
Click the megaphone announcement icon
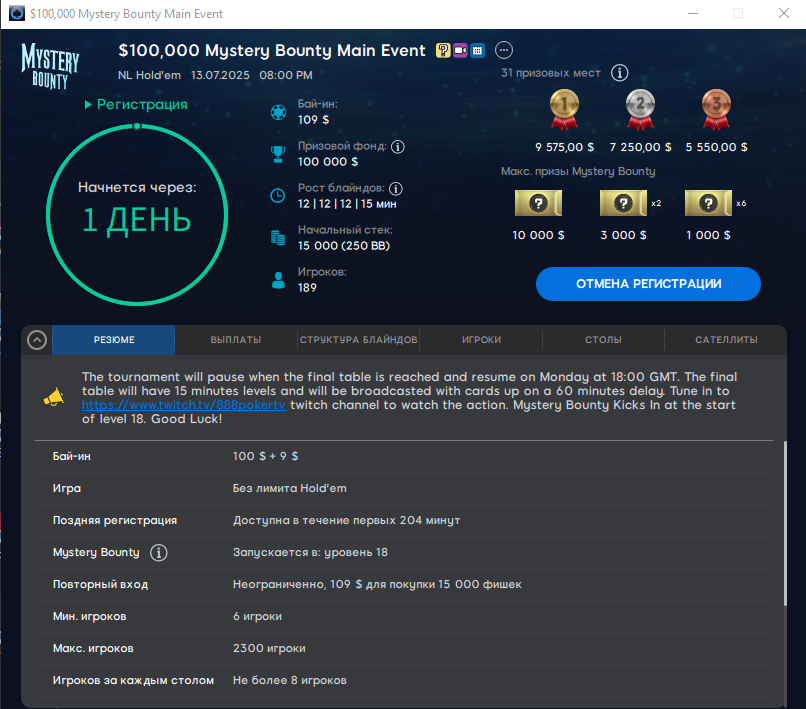[54, 397]
